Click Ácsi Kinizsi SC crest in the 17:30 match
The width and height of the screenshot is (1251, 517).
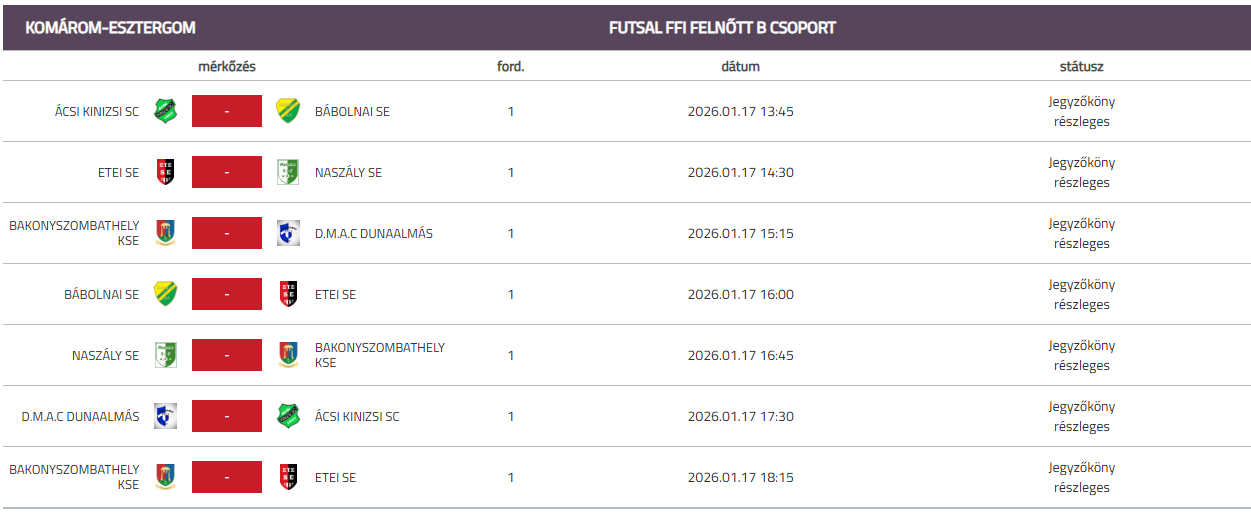tap(289, 416)
